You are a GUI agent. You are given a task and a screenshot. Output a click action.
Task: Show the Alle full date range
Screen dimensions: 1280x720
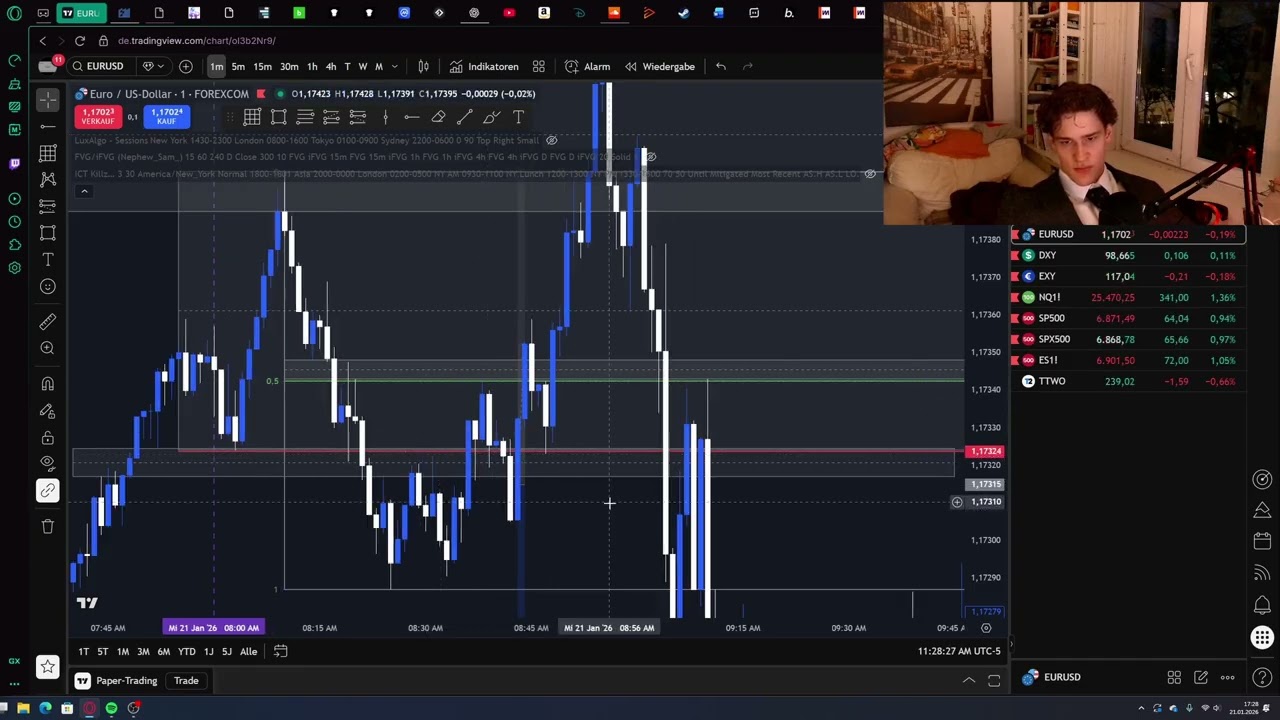tap(248, 652)
